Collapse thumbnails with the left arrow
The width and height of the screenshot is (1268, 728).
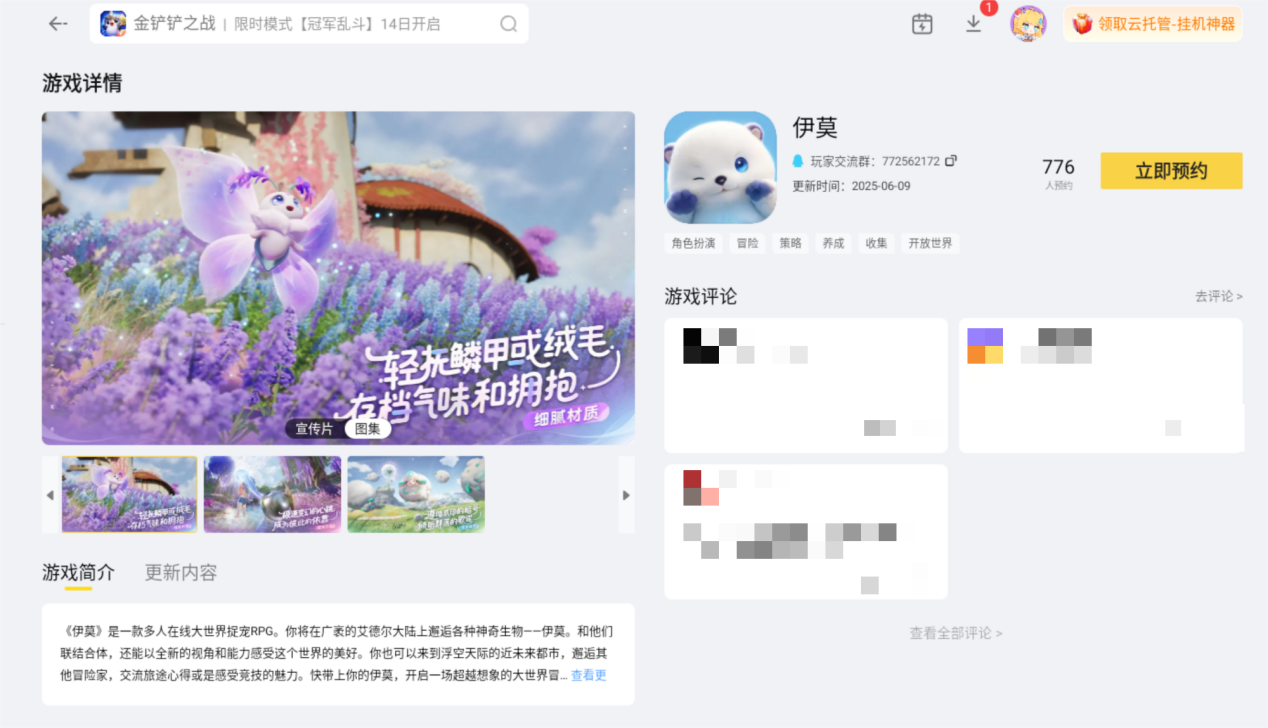click(49, 494)
